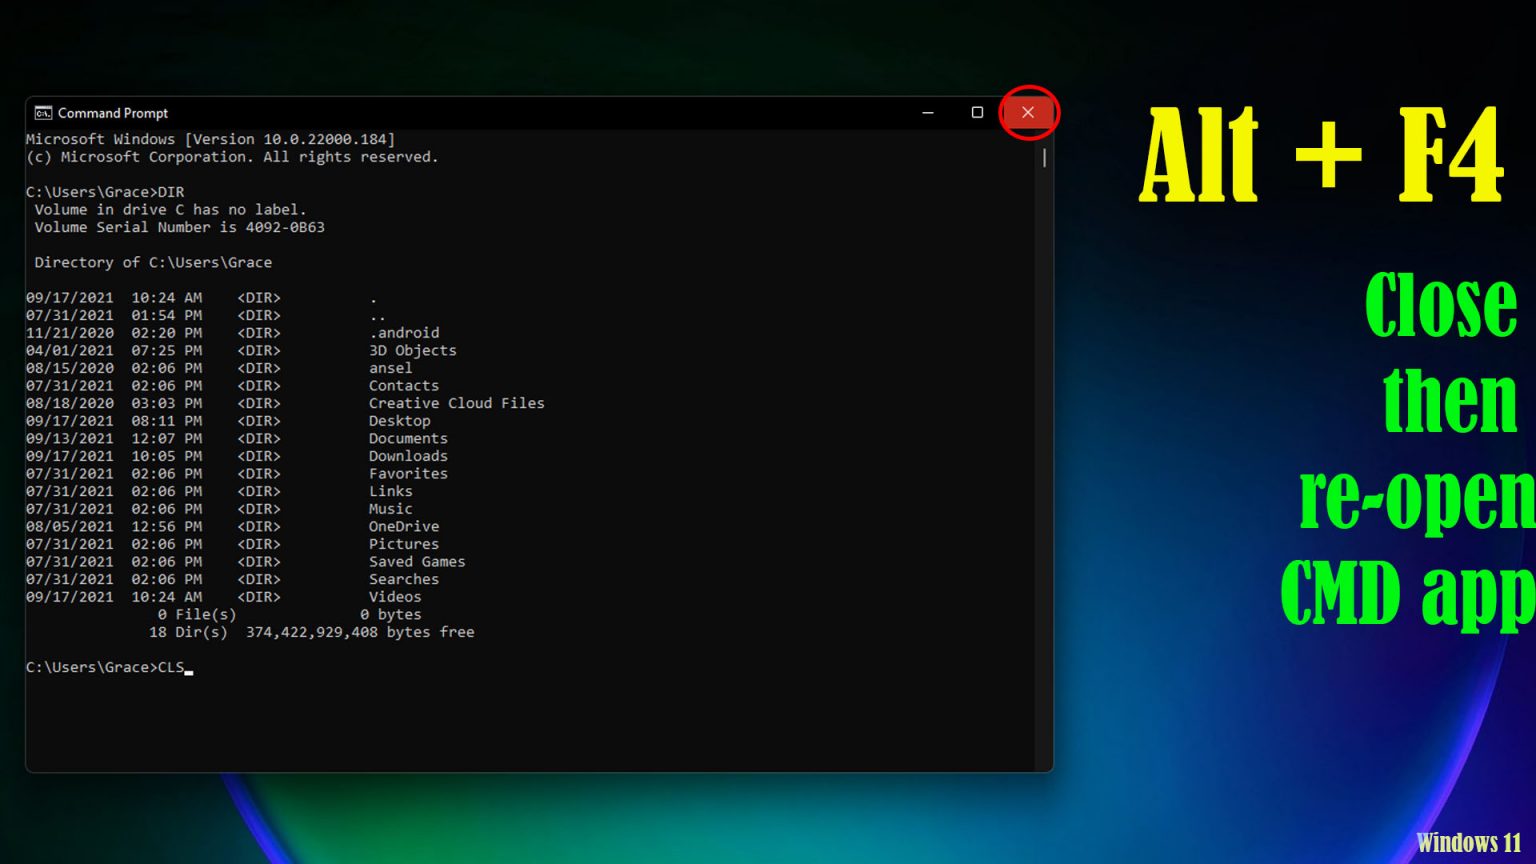Select the Pictures directory entry
The image size is (1536, 864).
tap(404, 544)
